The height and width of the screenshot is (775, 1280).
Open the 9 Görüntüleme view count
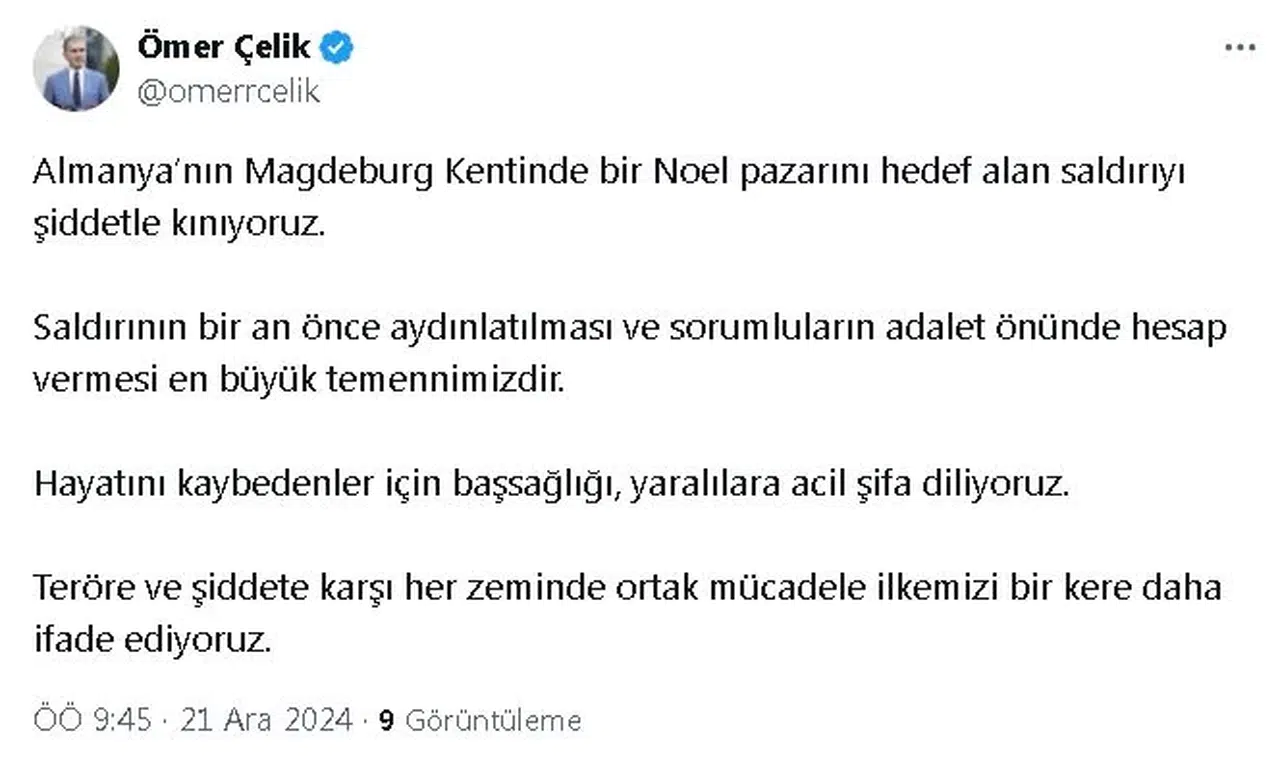480,720
